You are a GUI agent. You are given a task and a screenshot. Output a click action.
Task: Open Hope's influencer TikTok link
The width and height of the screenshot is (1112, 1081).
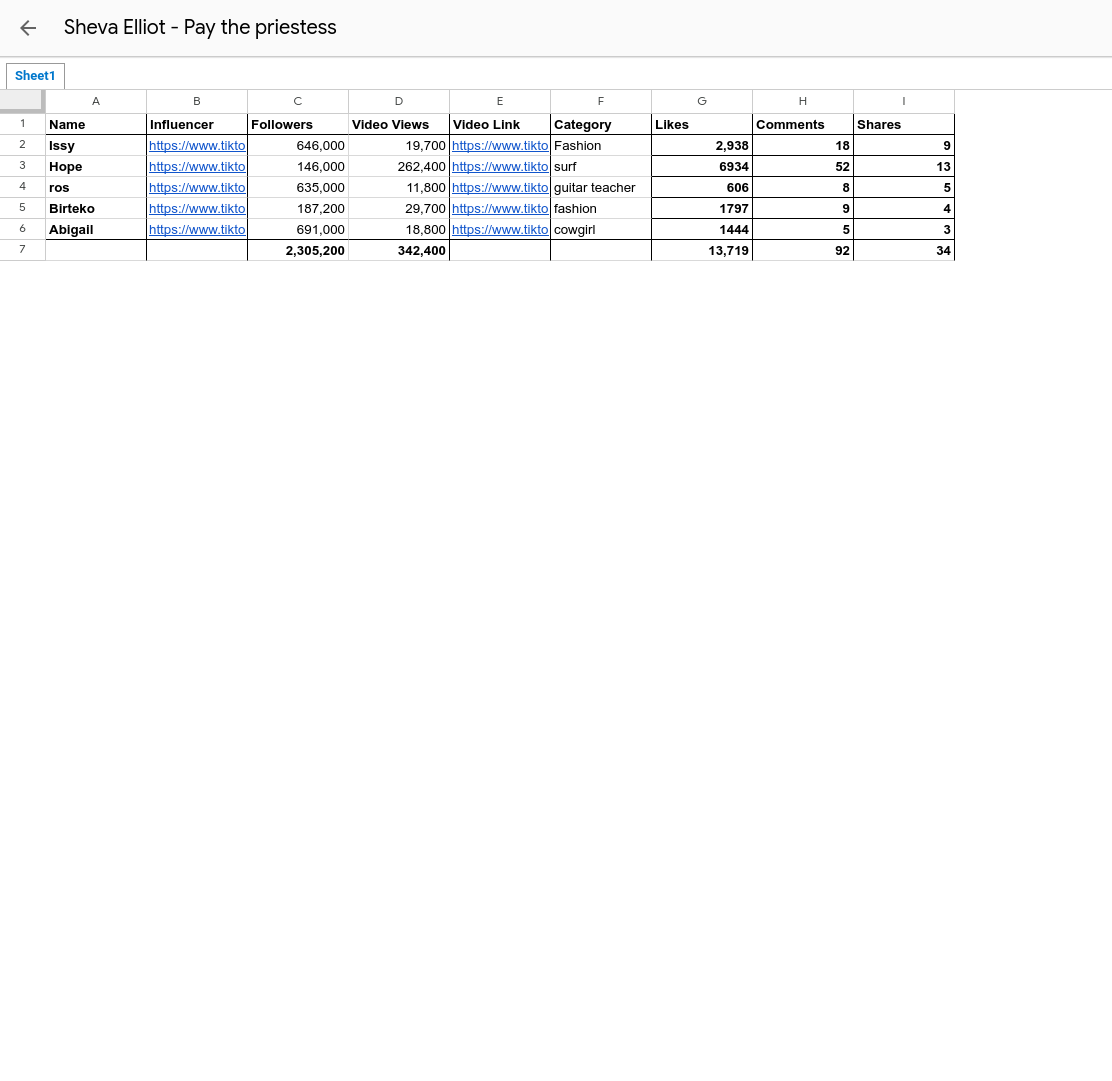[197, 167]
